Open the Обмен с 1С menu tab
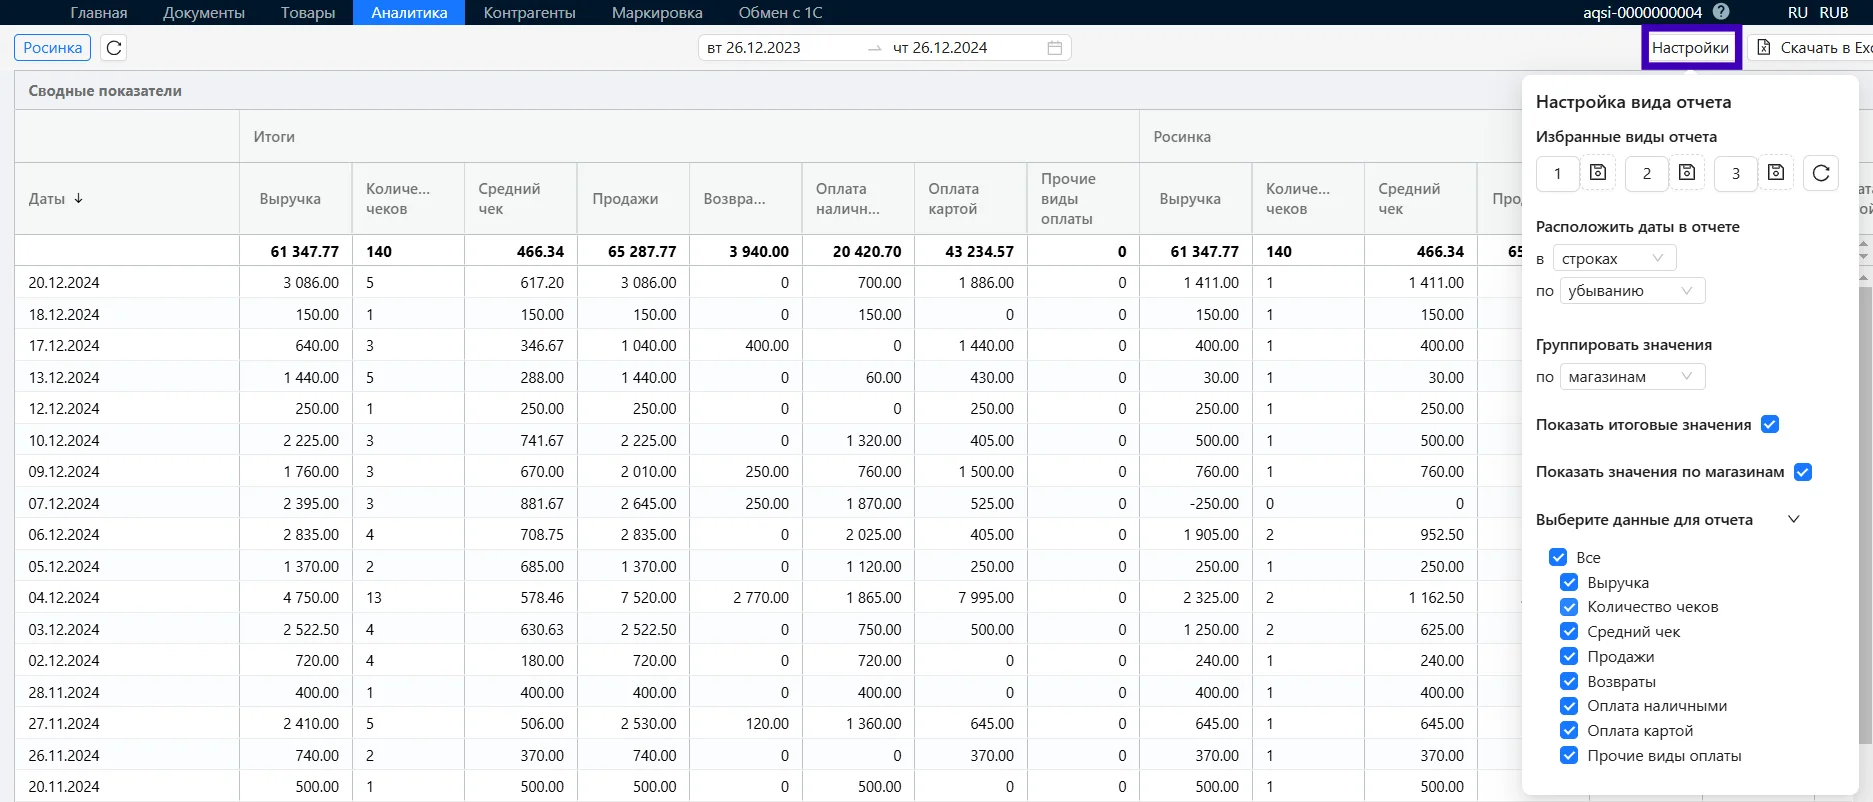This screenshot has height=802, width=1873. coord(780,12)
